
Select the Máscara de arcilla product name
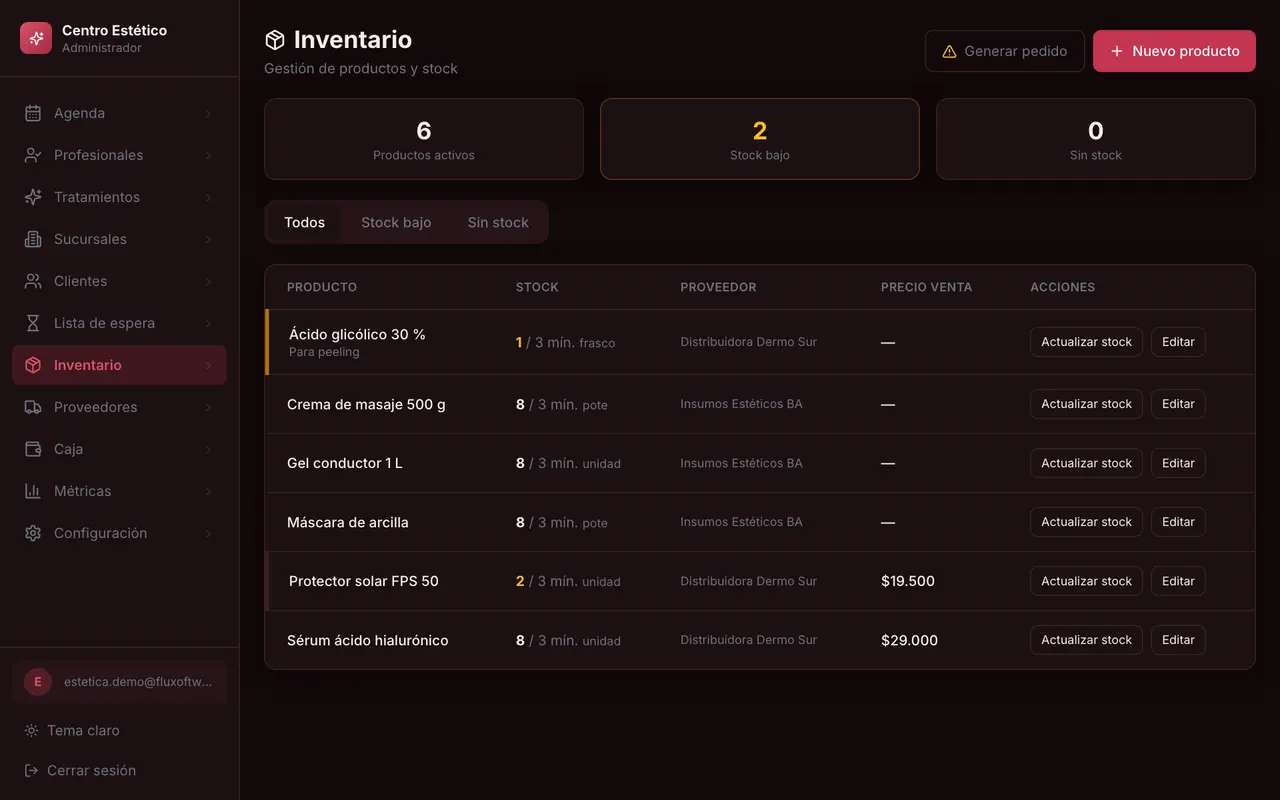coord(348,522)
